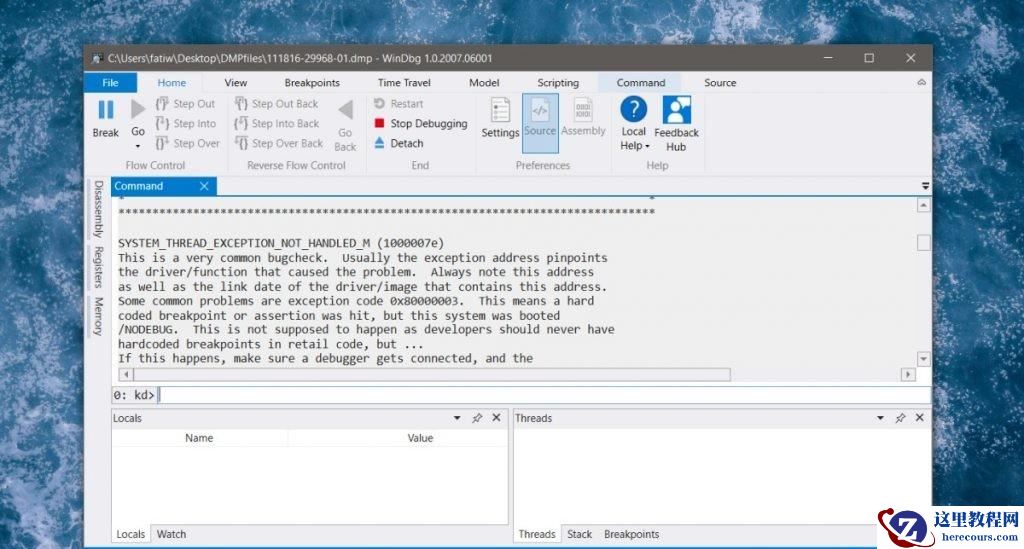The width and height of the screenshot is (1024, 549).
Task: Click the Go play icon
Action: pos(138,110)
